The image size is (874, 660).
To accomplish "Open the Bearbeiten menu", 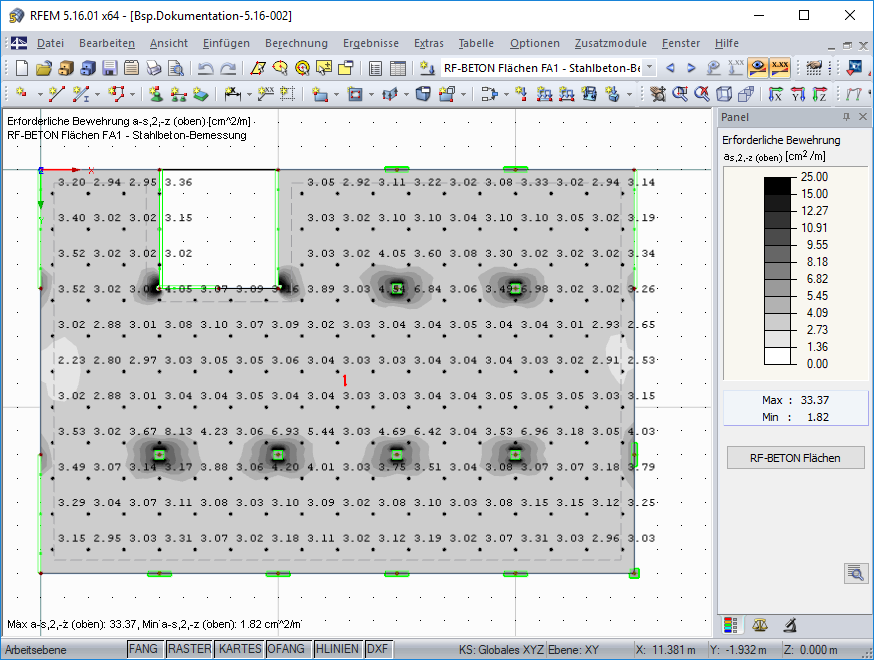I will point(106,43).
